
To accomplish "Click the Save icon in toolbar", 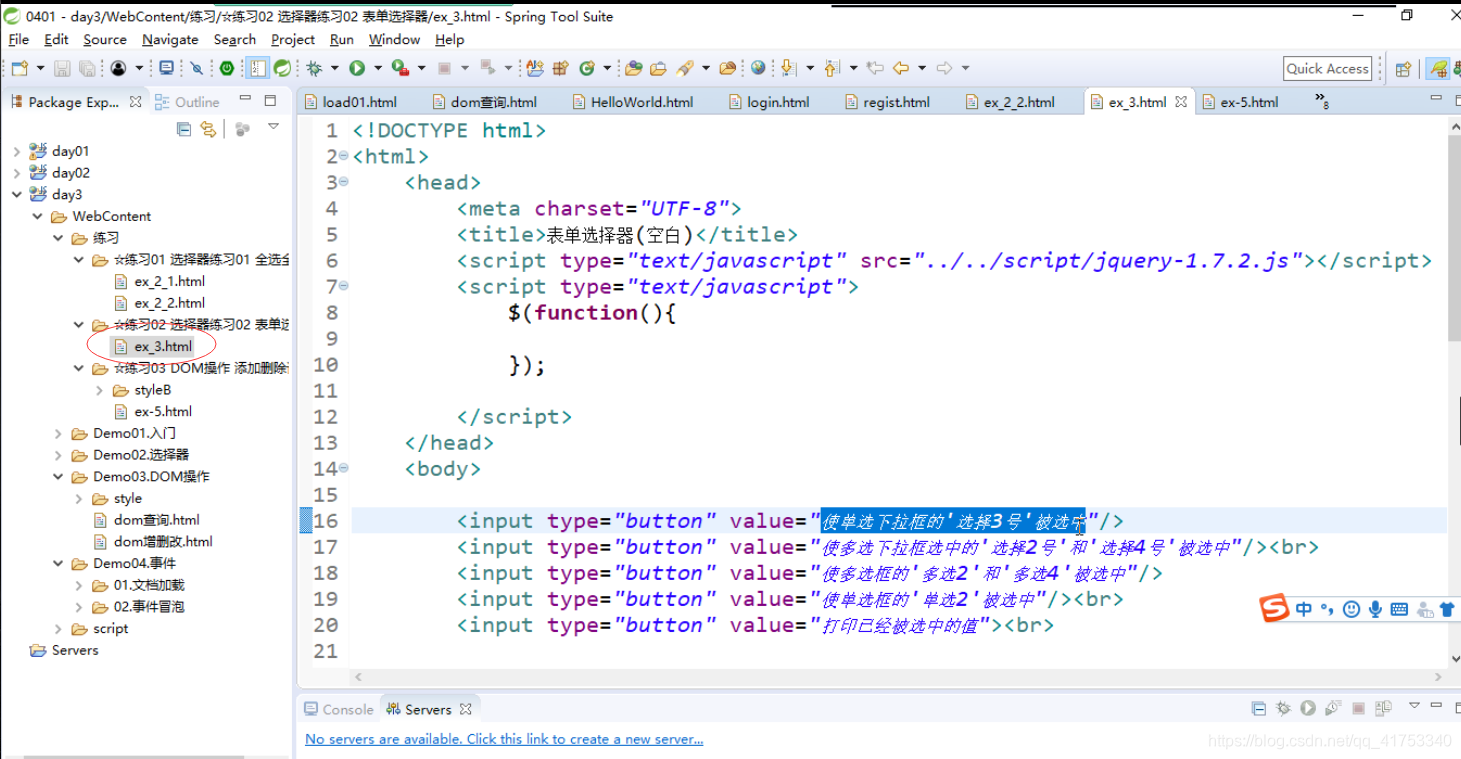I will [x=62, y=68].
